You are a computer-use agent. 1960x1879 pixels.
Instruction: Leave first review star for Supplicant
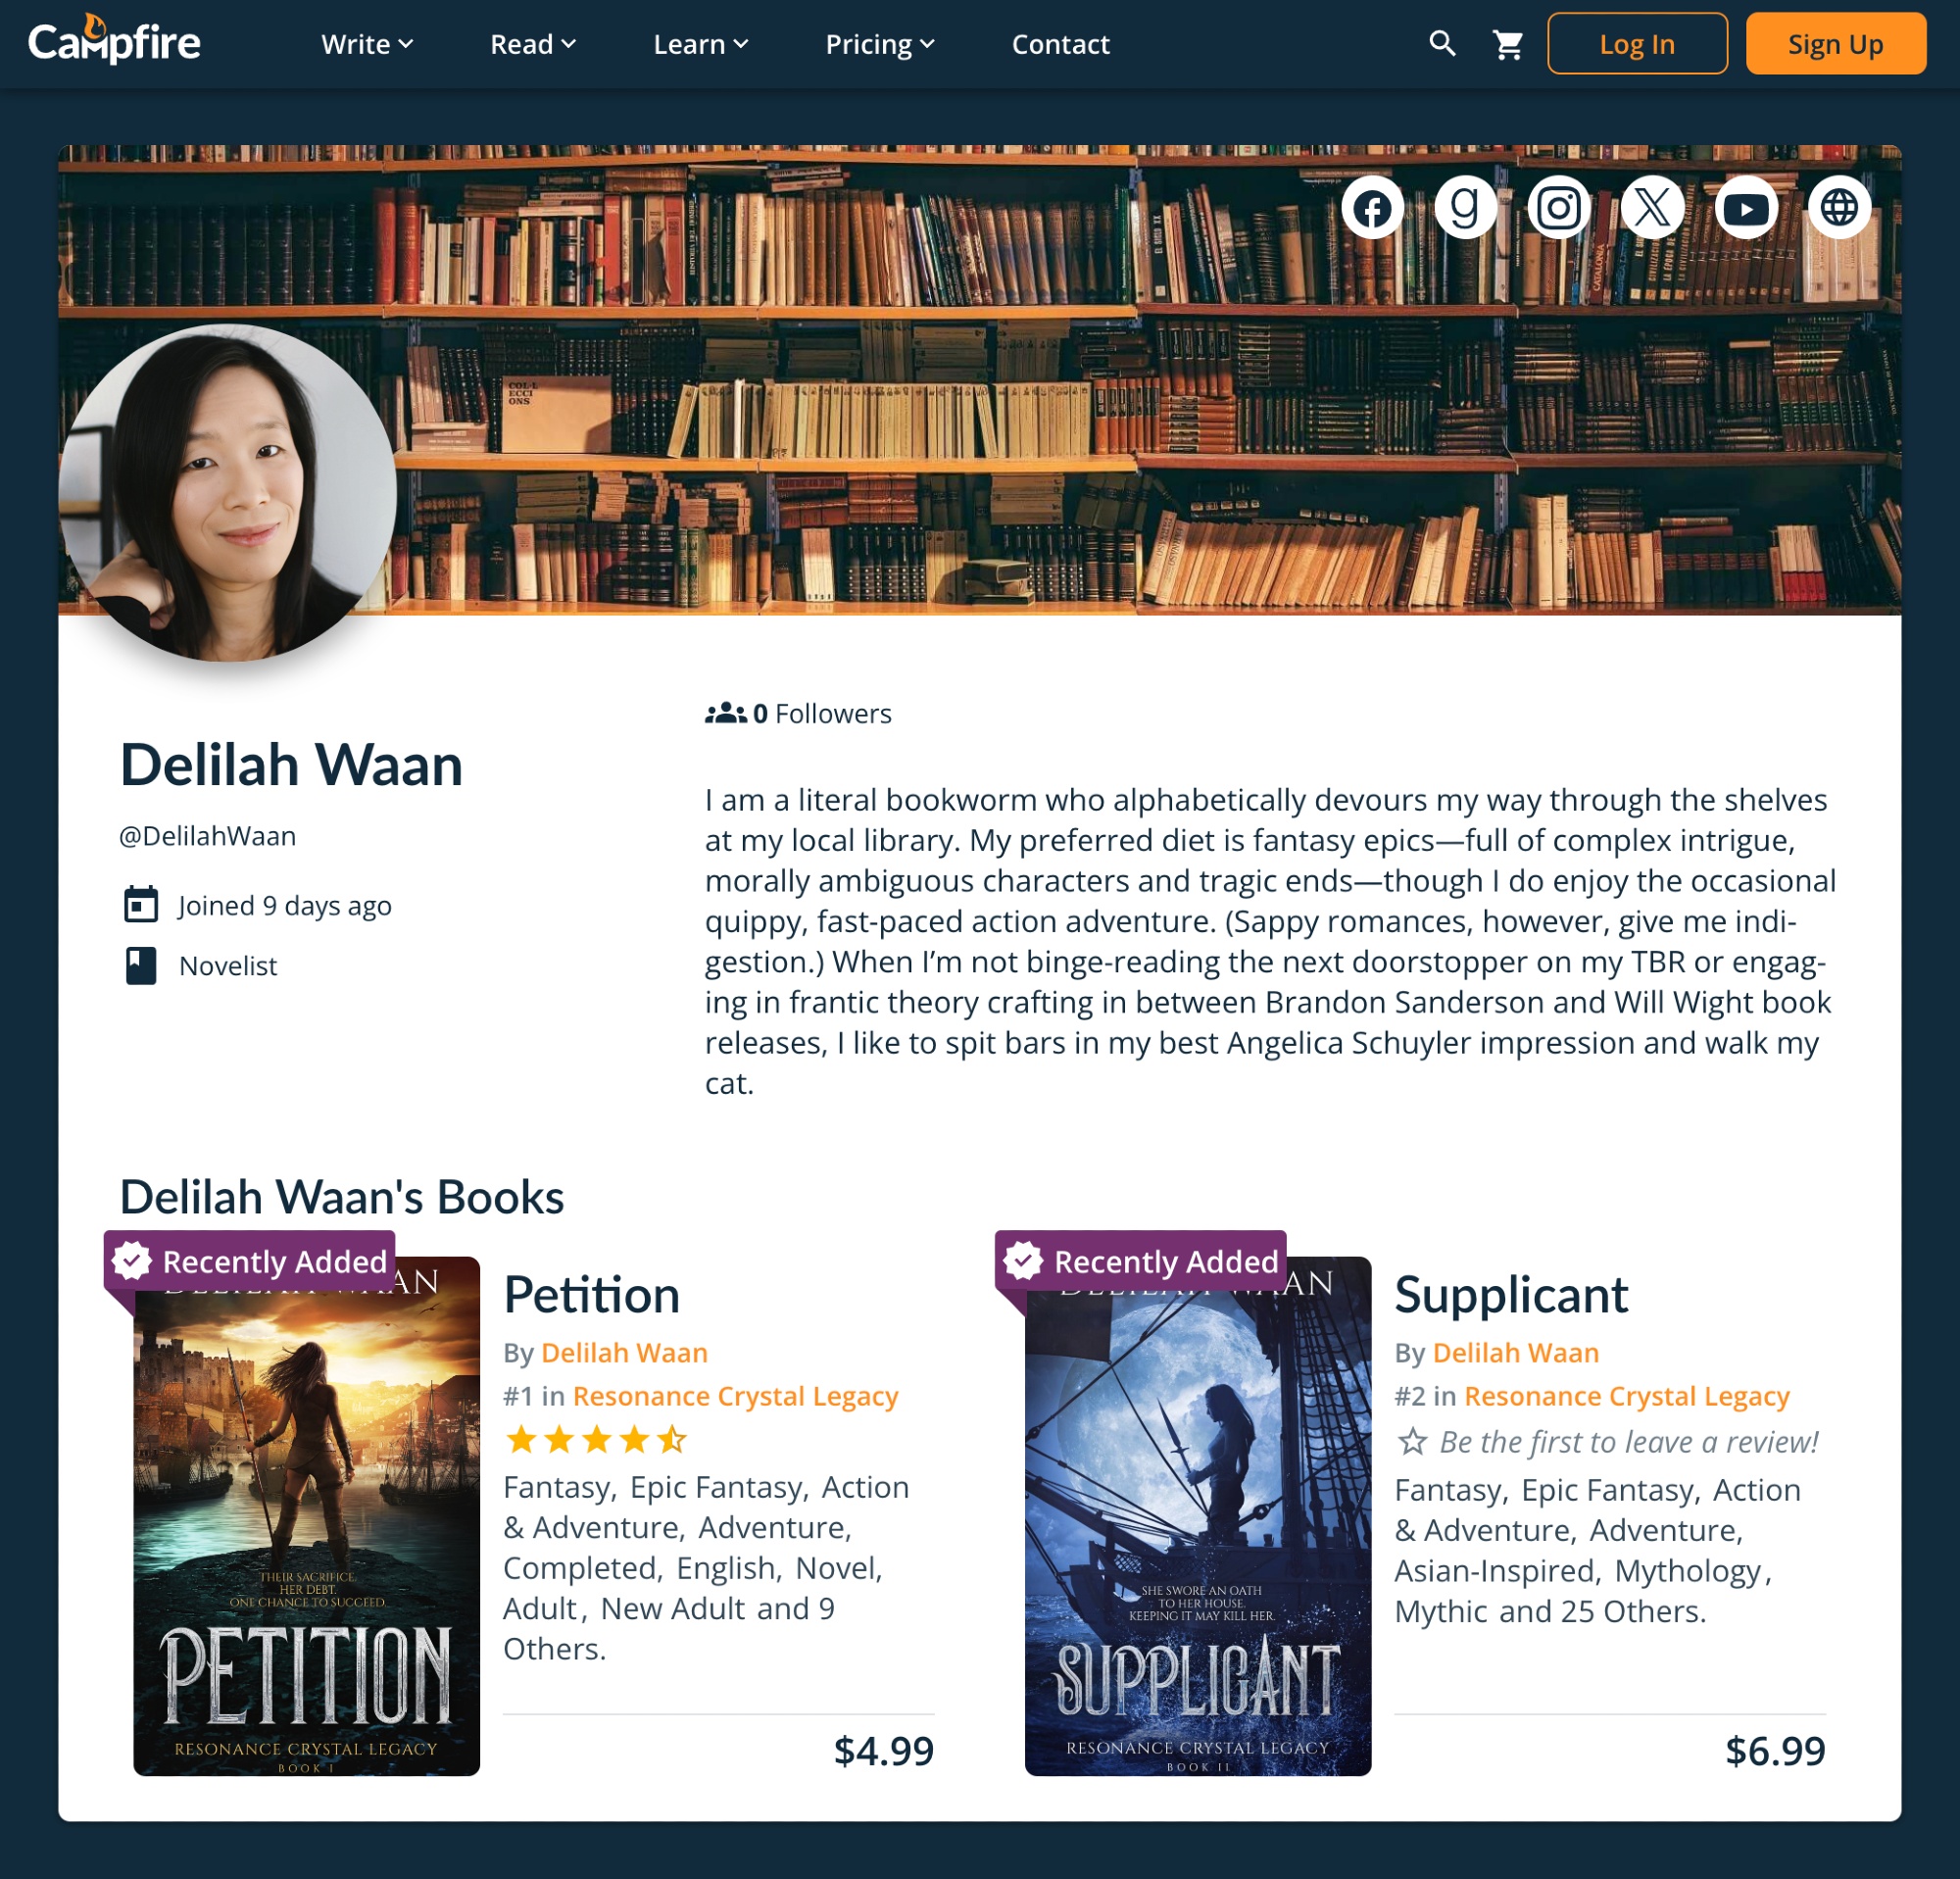[1412, 1441]
